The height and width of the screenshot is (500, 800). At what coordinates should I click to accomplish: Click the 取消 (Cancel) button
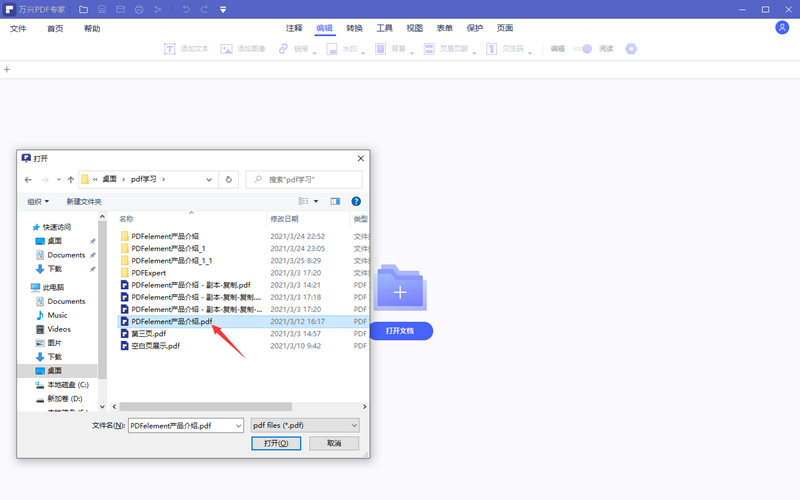coord(334,443)
